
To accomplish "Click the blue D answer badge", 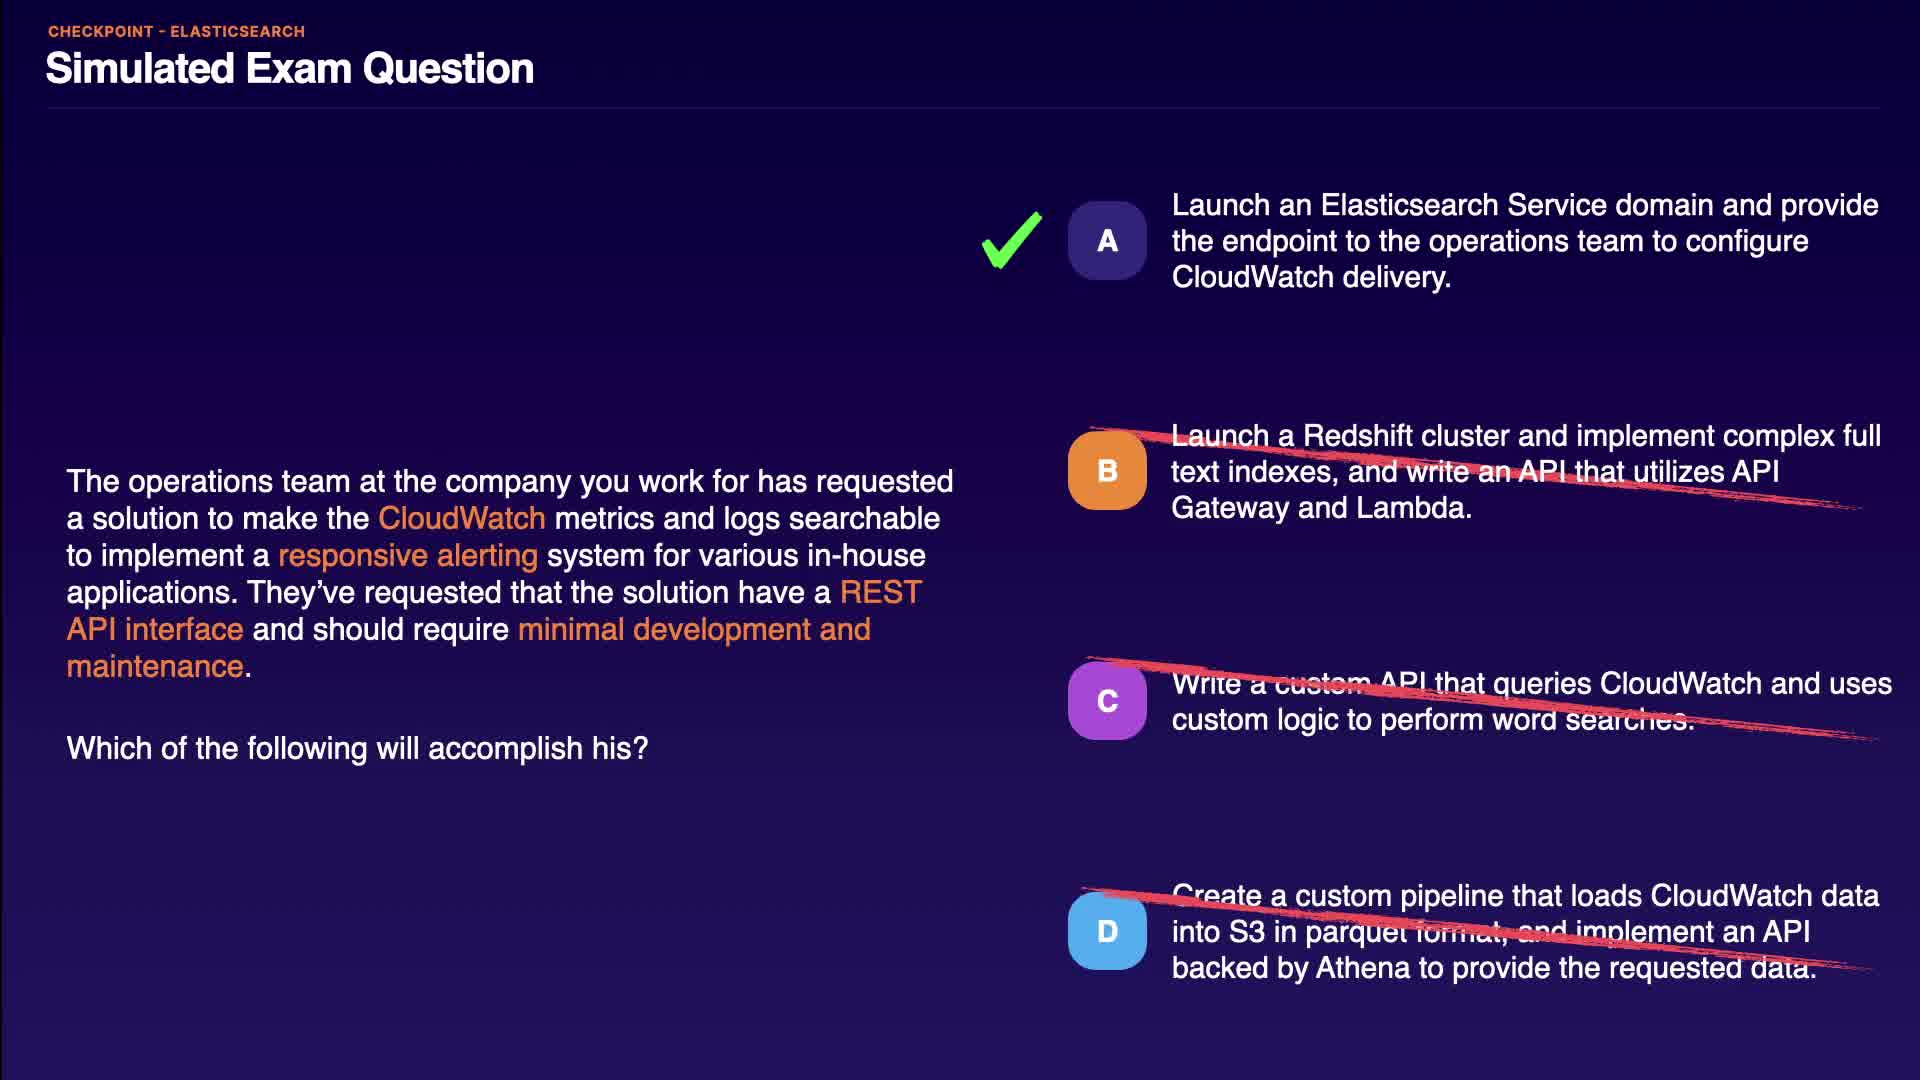I will 1107,932.
